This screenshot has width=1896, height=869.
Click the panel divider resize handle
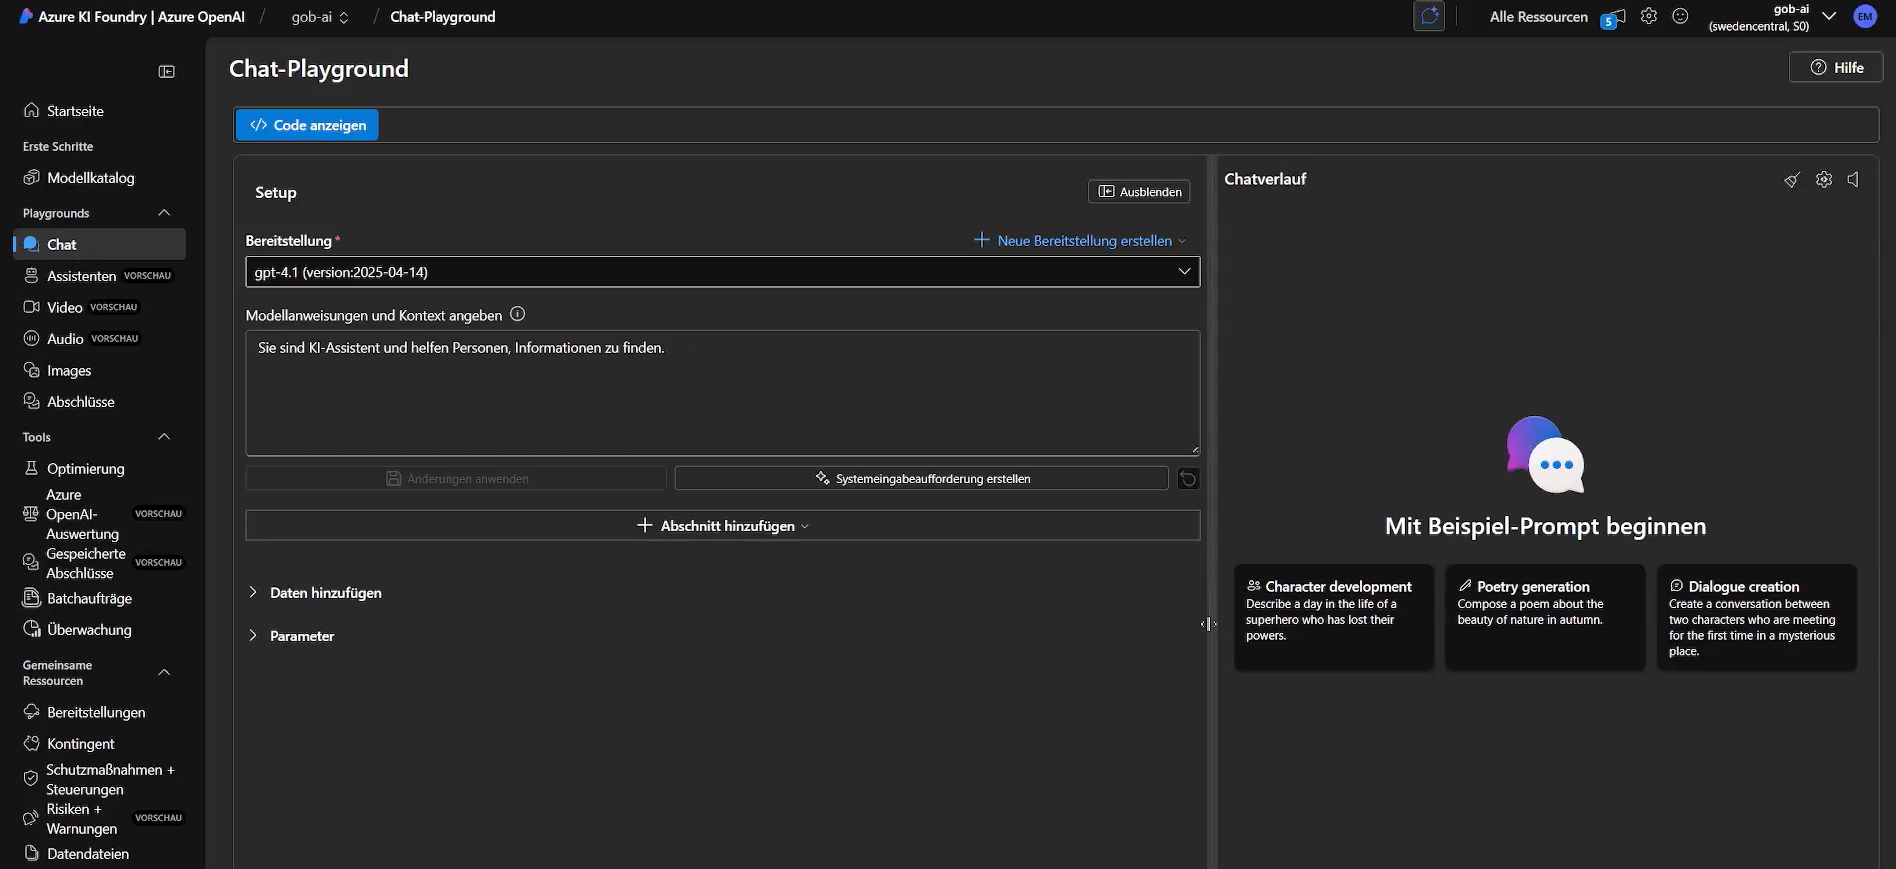[x=1209, y=624]
